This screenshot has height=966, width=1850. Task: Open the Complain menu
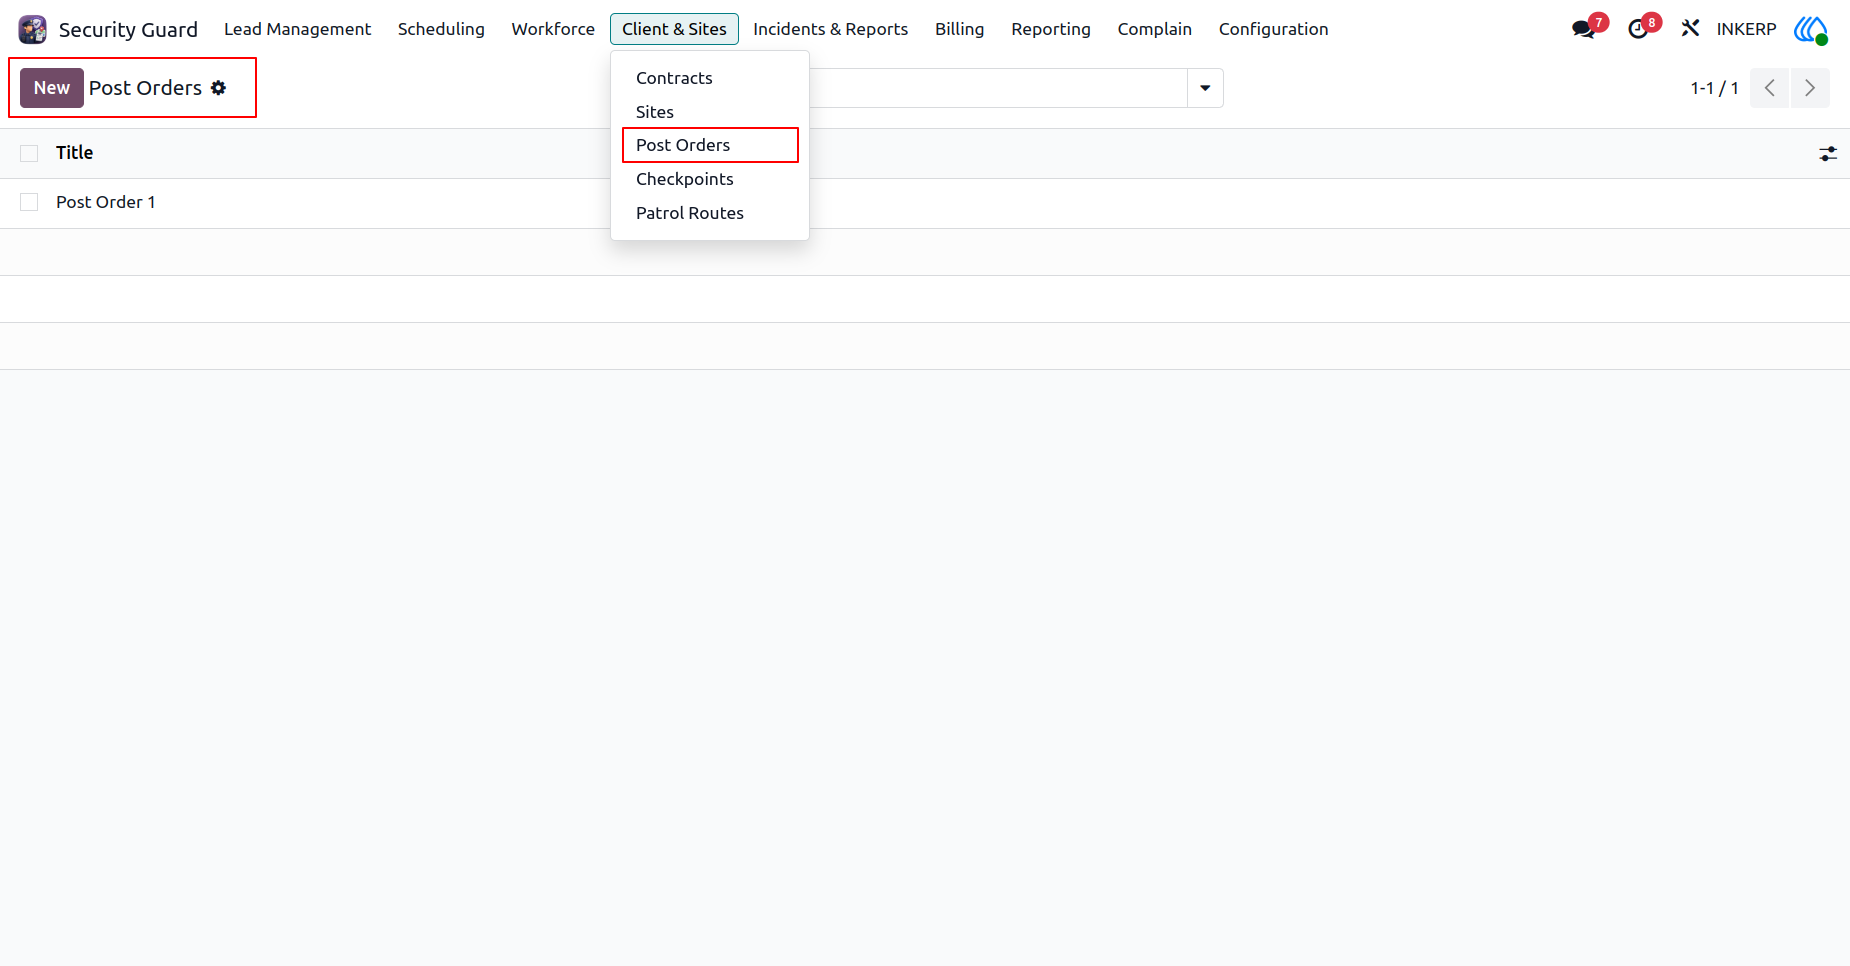(1154, 29)
